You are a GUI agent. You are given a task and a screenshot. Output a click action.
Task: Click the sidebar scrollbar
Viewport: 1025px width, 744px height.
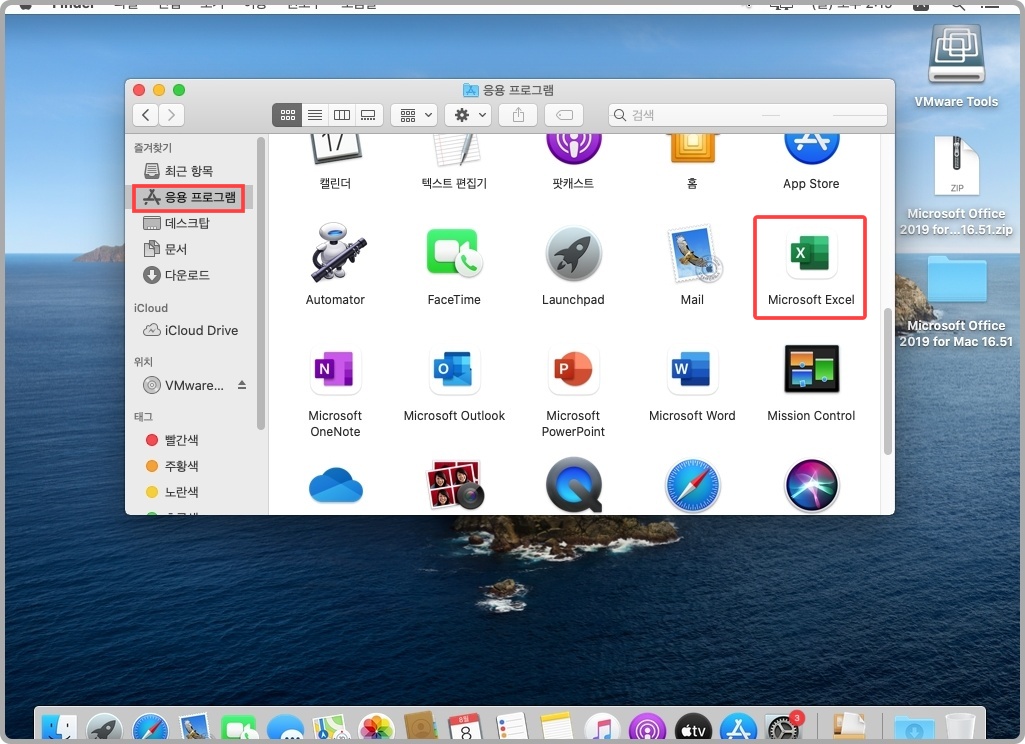[261, 283]
